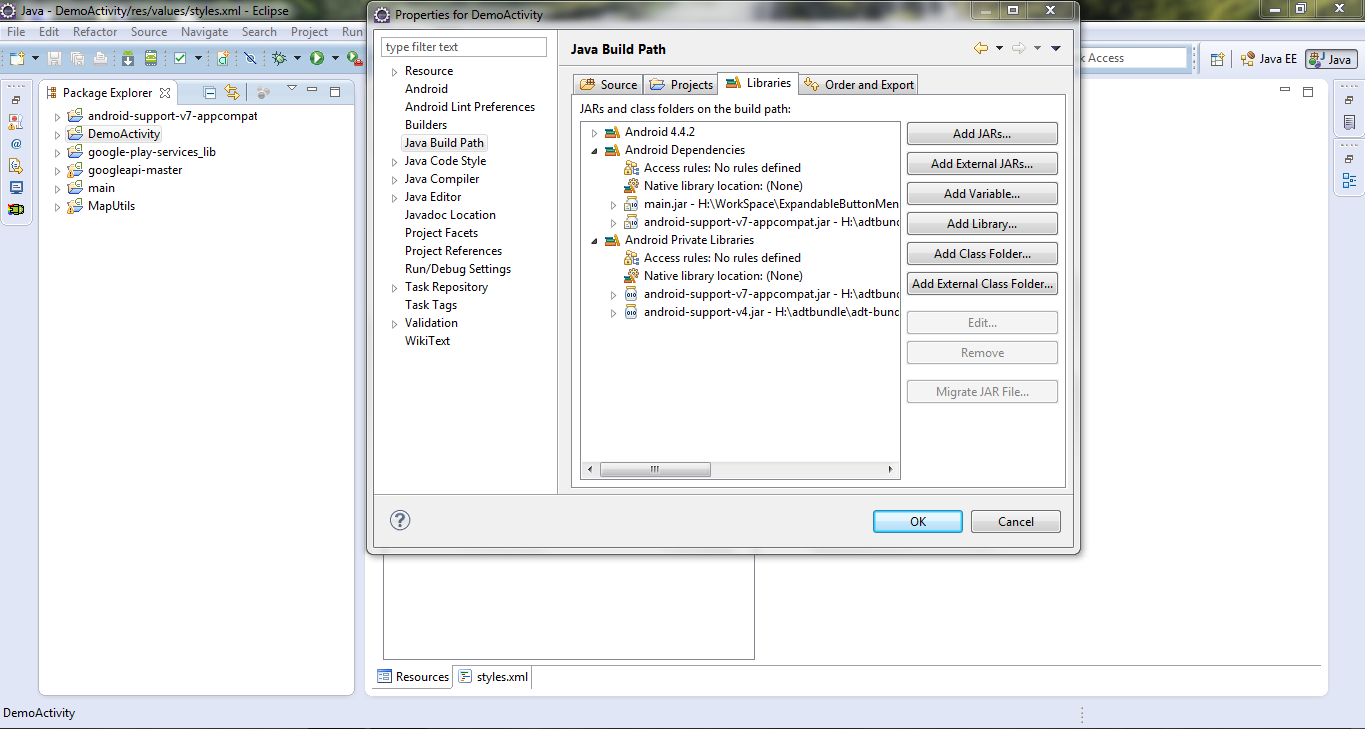Open the New wizard dropdown arrow
Viewport: 1365px width, 729px height.
click(x=35, y=58)
